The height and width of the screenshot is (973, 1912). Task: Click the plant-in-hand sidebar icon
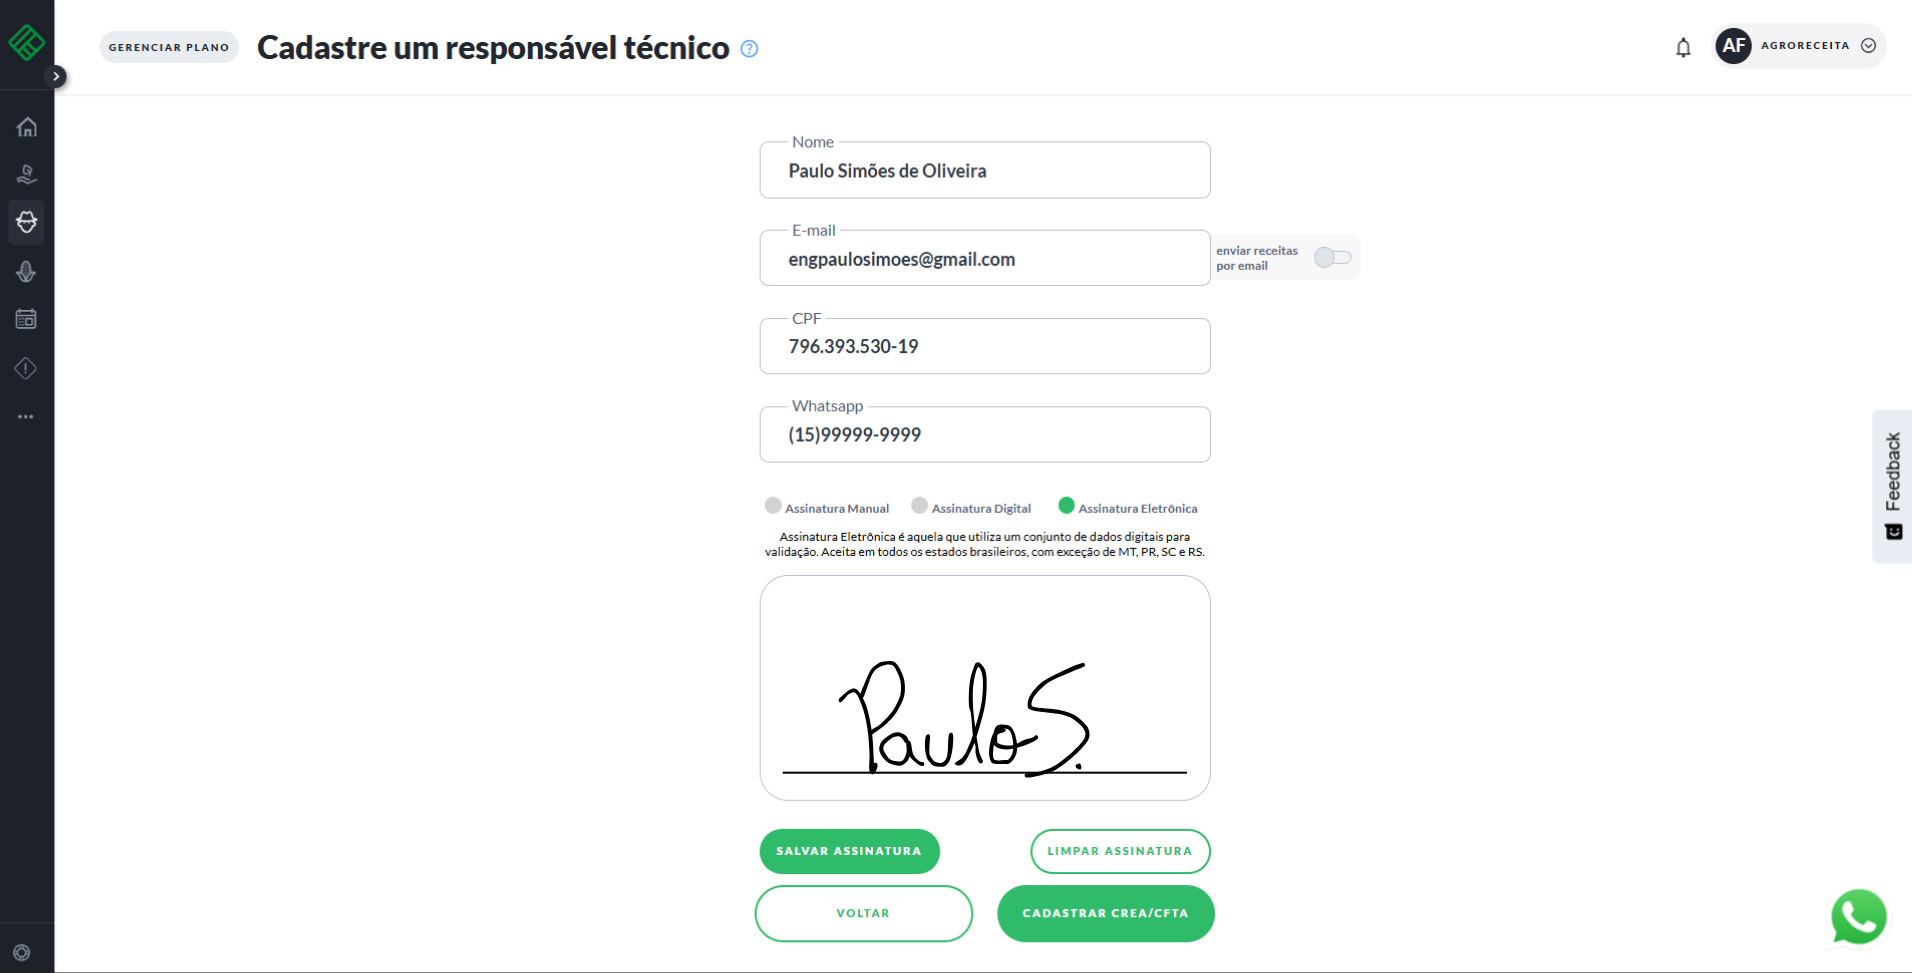coord(27,175)
